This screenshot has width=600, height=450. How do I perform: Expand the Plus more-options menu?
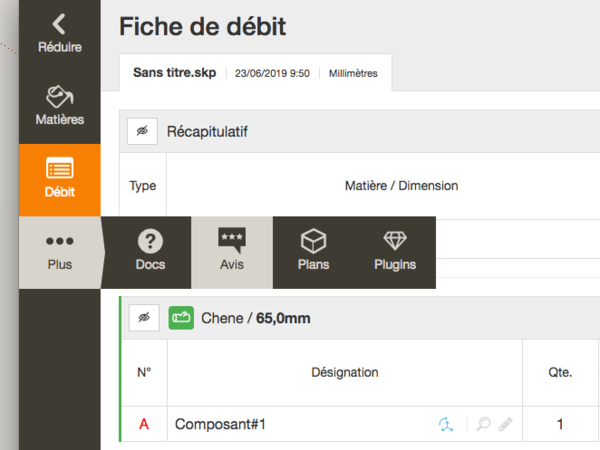[59, 252]
